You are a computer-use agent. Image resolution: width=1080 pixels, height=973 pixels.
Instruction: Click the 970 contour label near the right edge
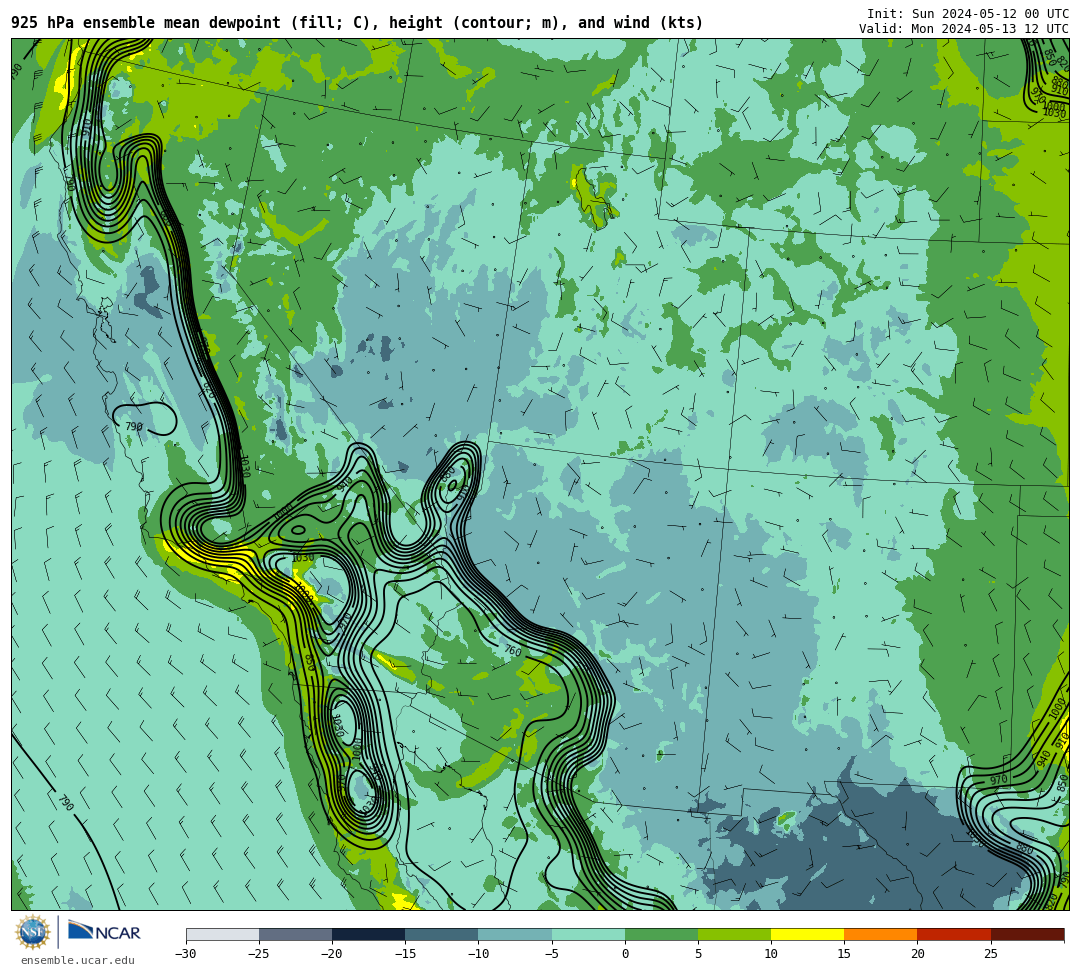pyautogui.click(x=999, y=780)
